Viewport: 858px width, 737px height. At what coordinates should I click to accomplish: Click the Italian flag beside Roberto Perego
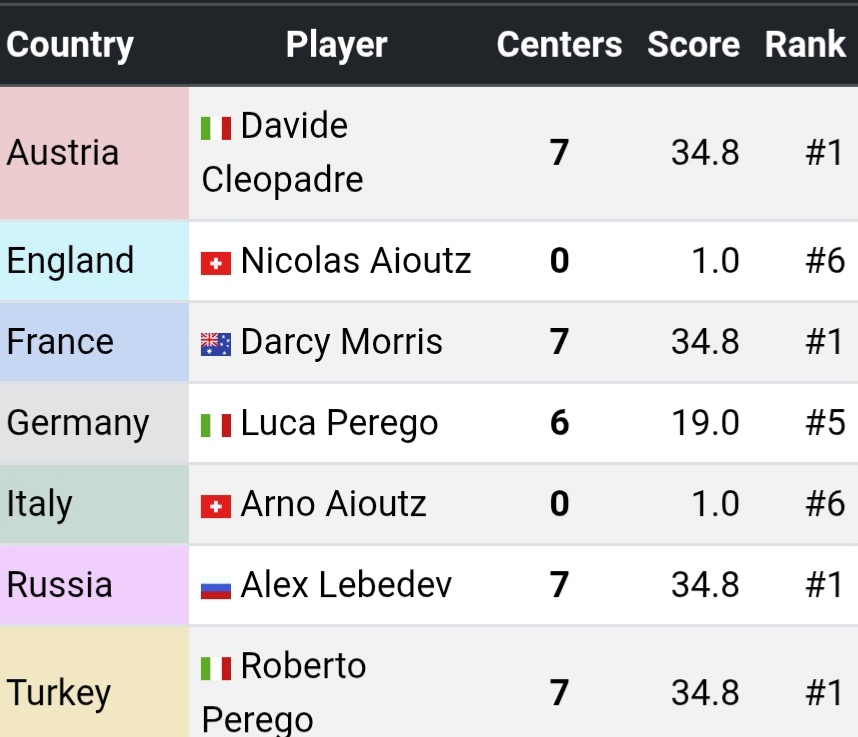pos(216,668)
